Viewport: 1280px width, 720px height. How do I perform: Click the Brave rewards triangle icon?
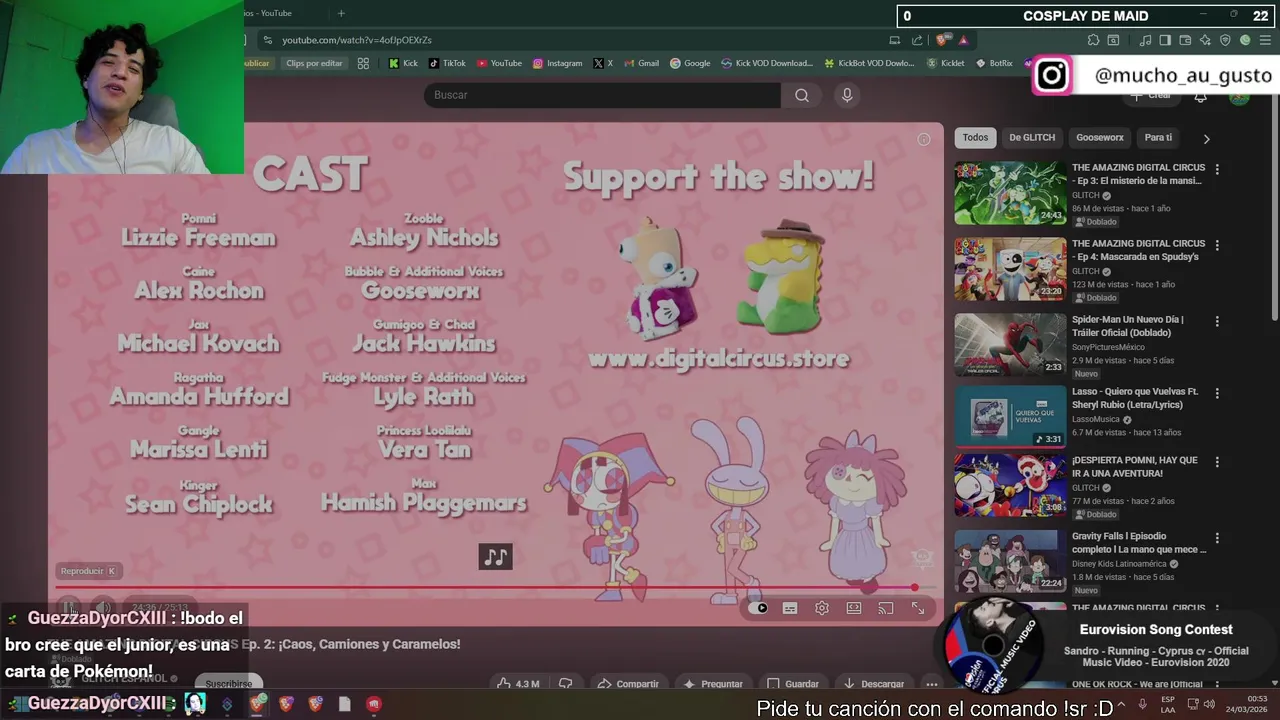click(x=963, y=40)
